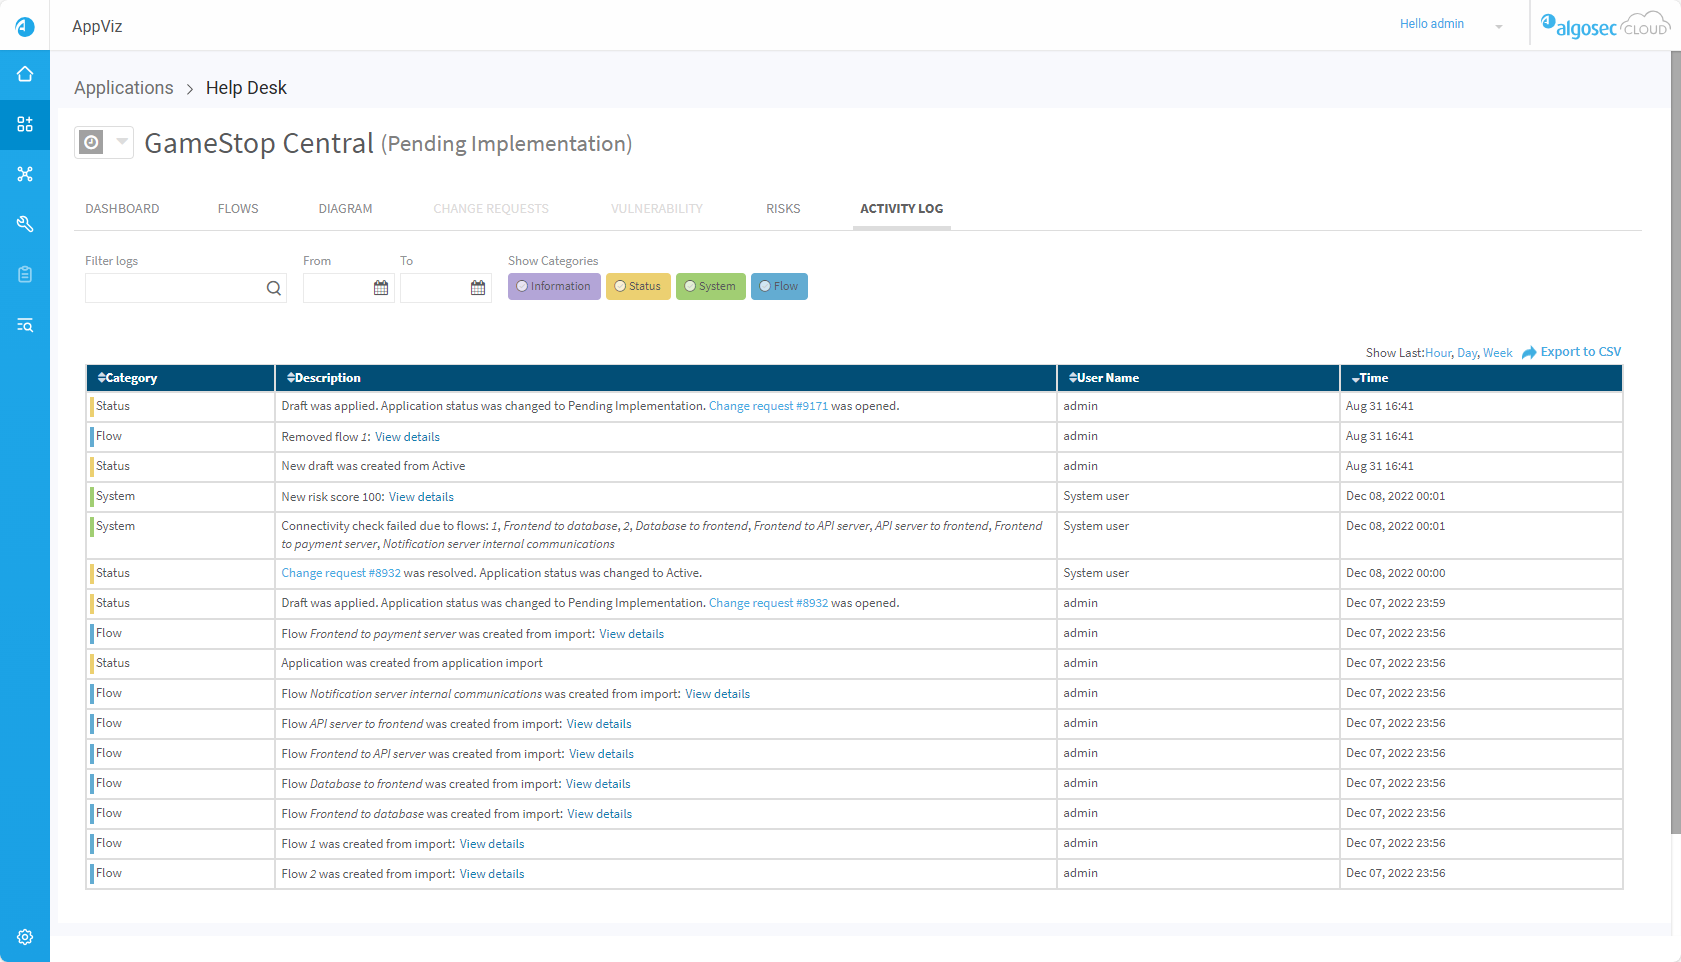Toggle the Status category filter
Viewport: 1681px width, 962px height.
(x=638, y=287)
